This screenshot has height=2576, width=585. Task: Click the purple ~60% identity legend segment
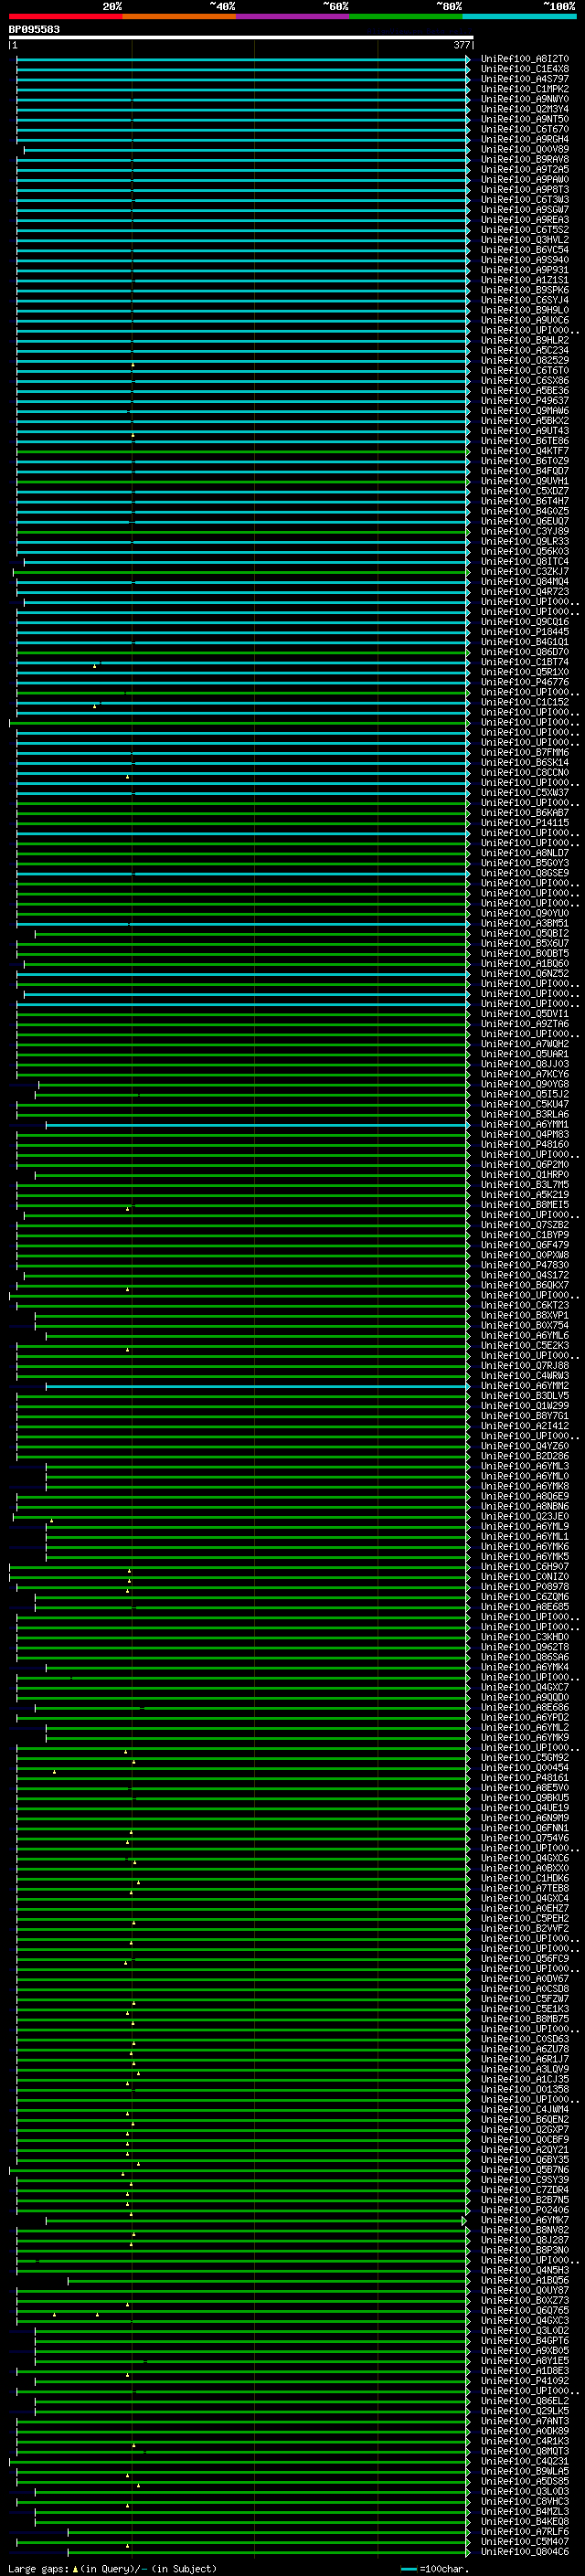[x=293, y=16]
